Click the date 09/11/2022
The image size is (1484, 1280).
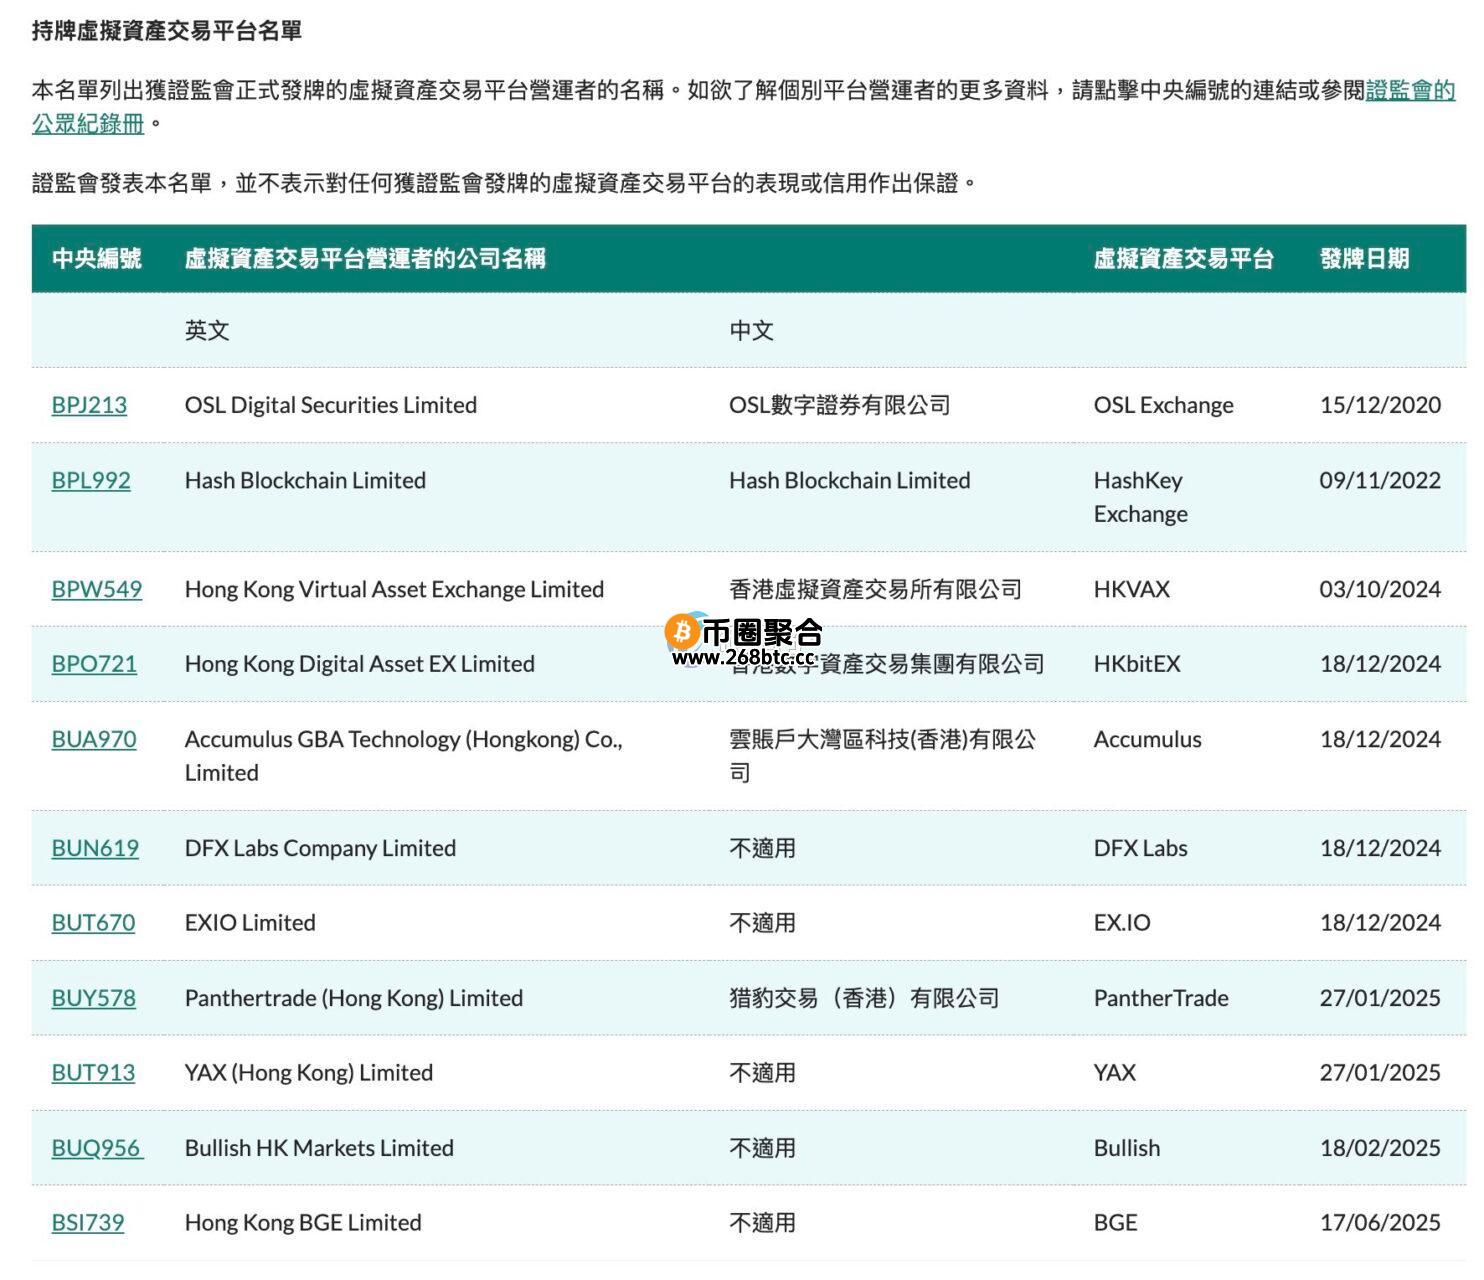pyautogui.click(x=1381, y=480)
